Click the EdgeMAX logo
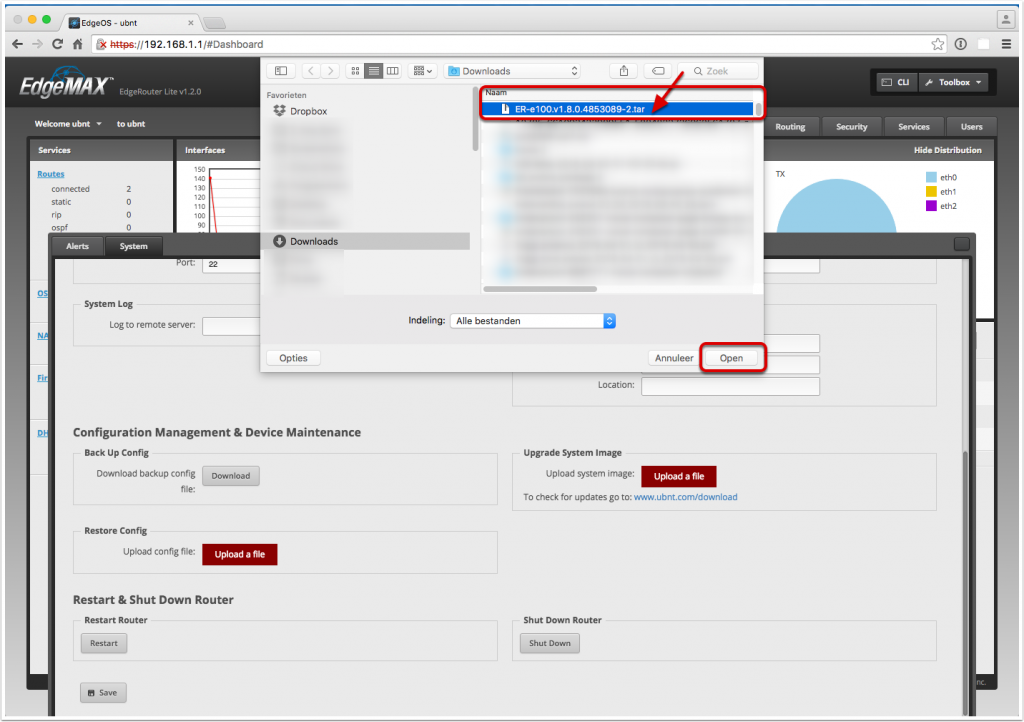The image size is (1024, 722). (65, 83)
